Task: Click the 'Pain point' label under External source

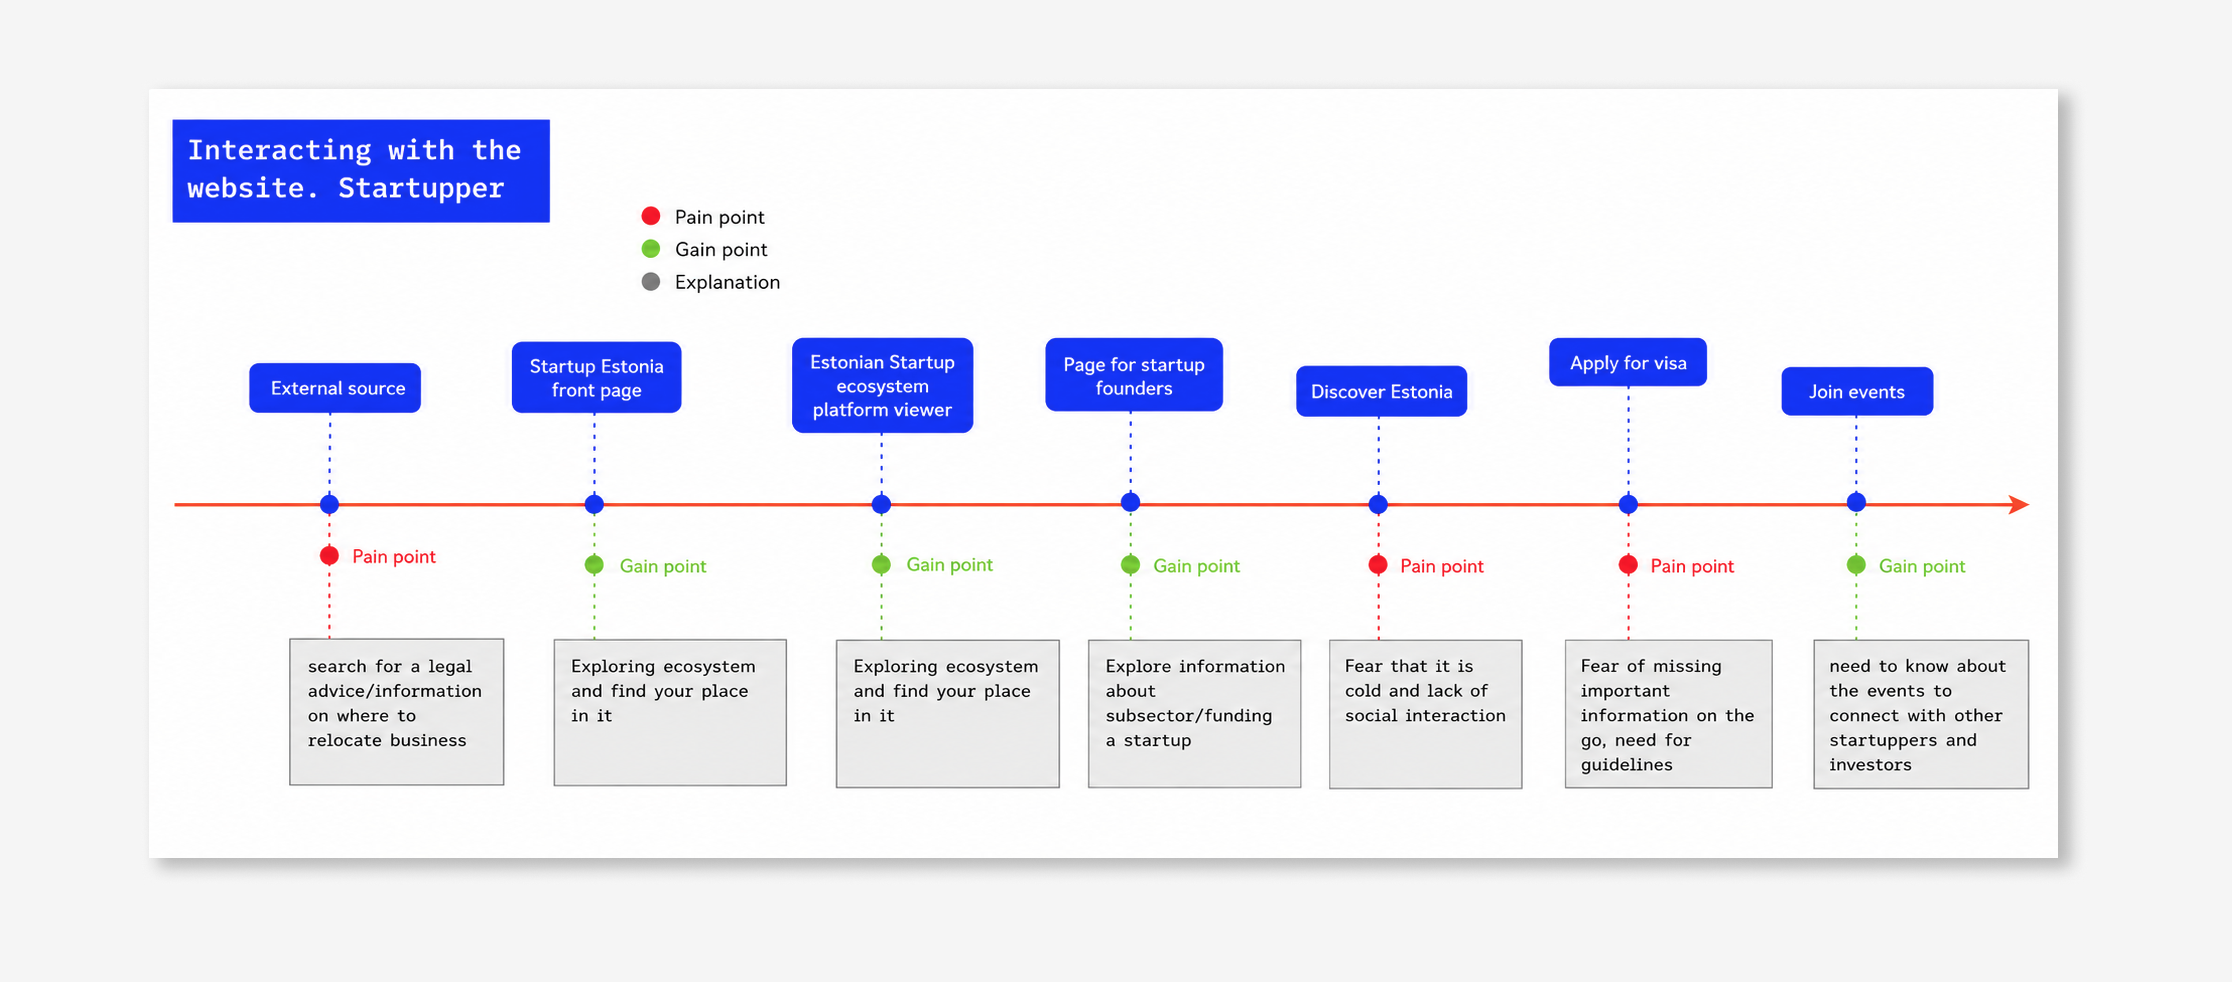Action: click(x=394, y=556)
